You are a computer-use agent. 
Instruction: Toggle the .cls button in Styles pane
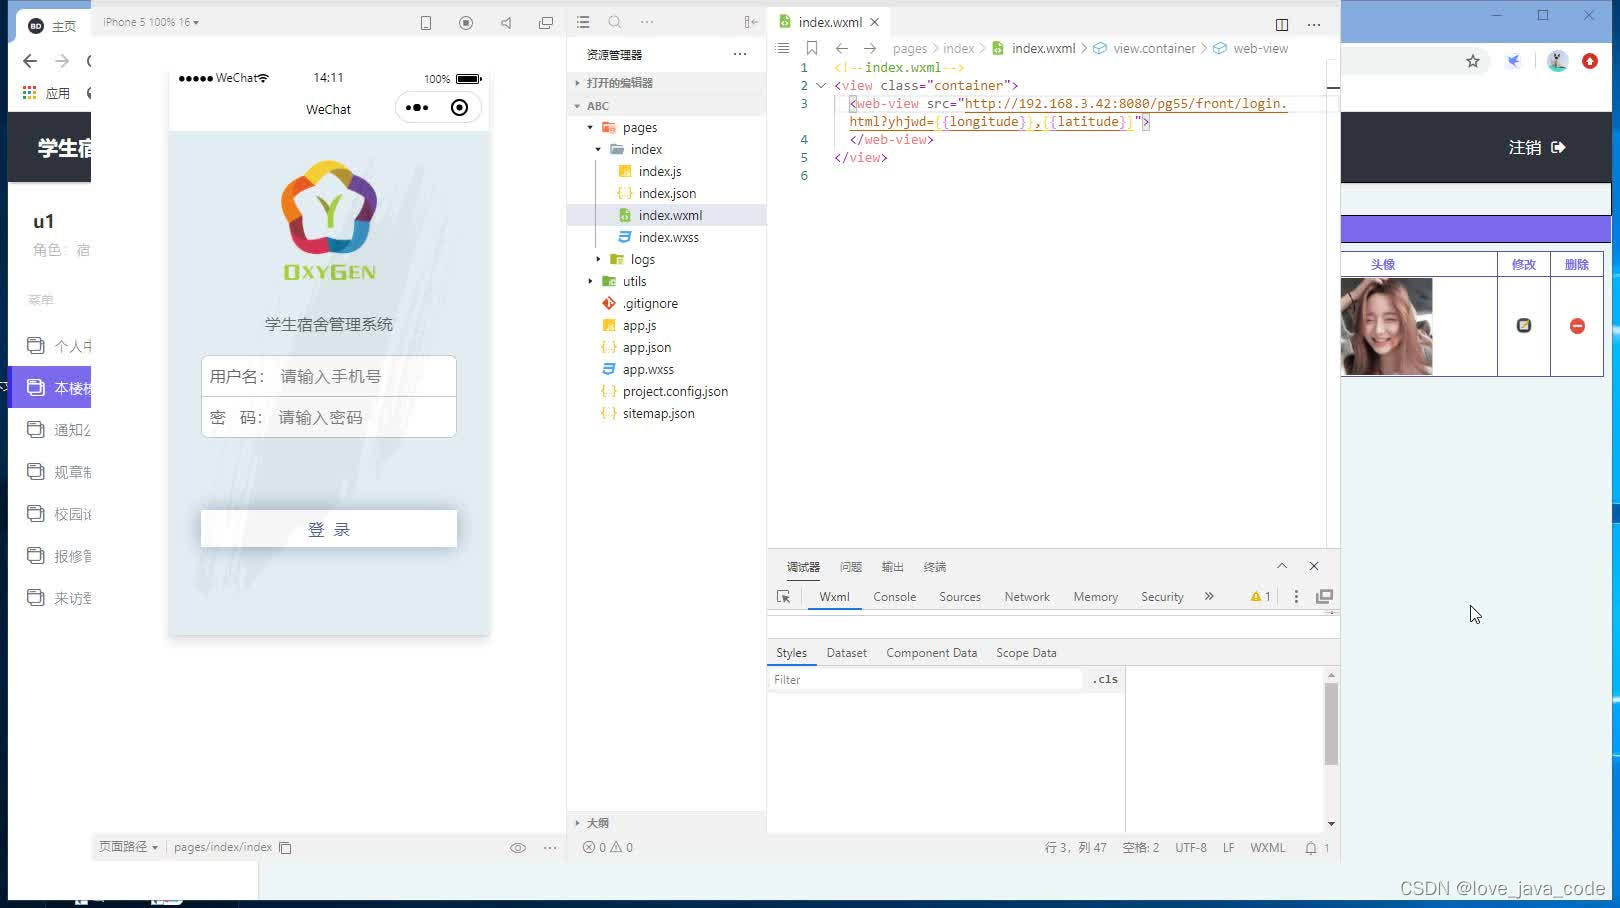pos(1105,680)
